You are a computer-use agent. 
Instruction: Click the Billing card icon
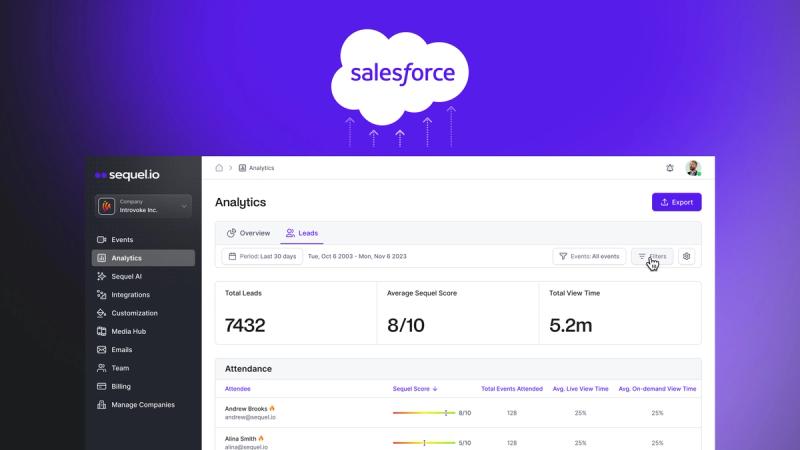(x=102, y=386)
